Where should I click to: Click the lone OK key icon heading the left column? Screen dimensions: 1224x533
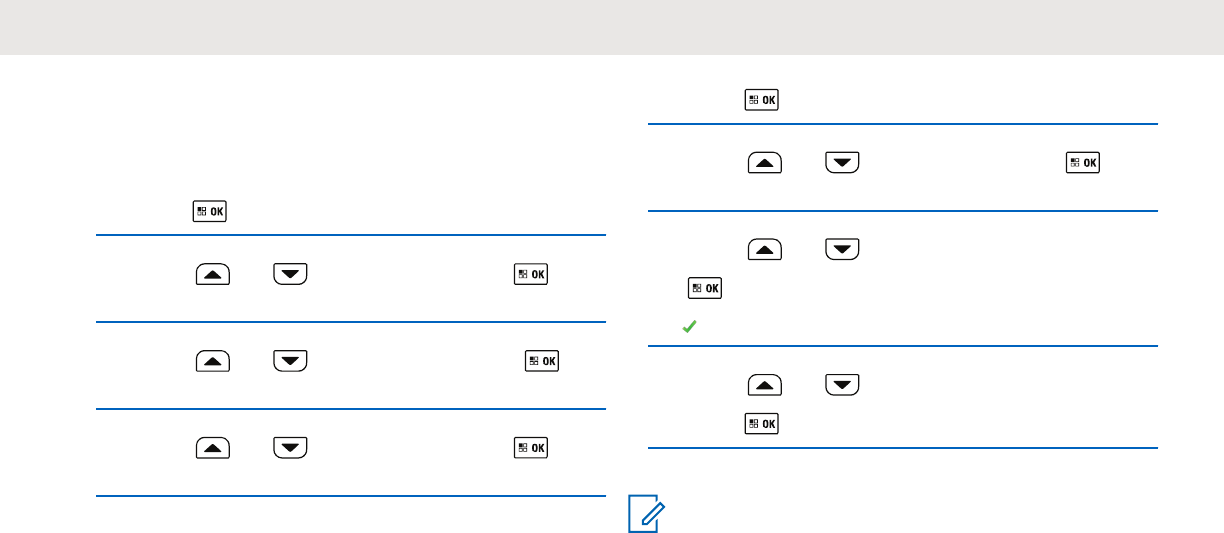point(210,211)
